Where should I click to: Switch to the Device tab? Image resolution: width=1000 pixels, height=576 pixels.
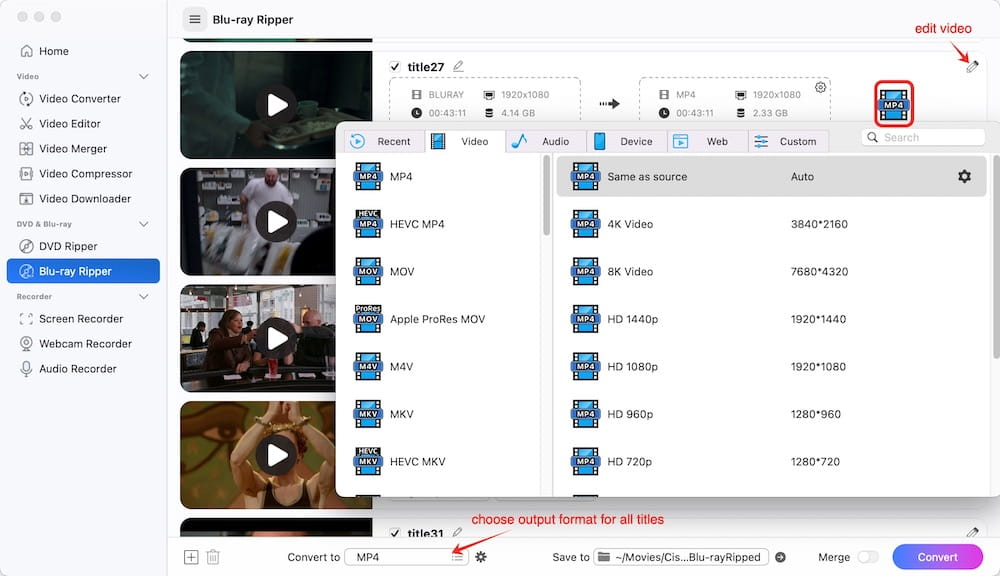coord(627,141)
